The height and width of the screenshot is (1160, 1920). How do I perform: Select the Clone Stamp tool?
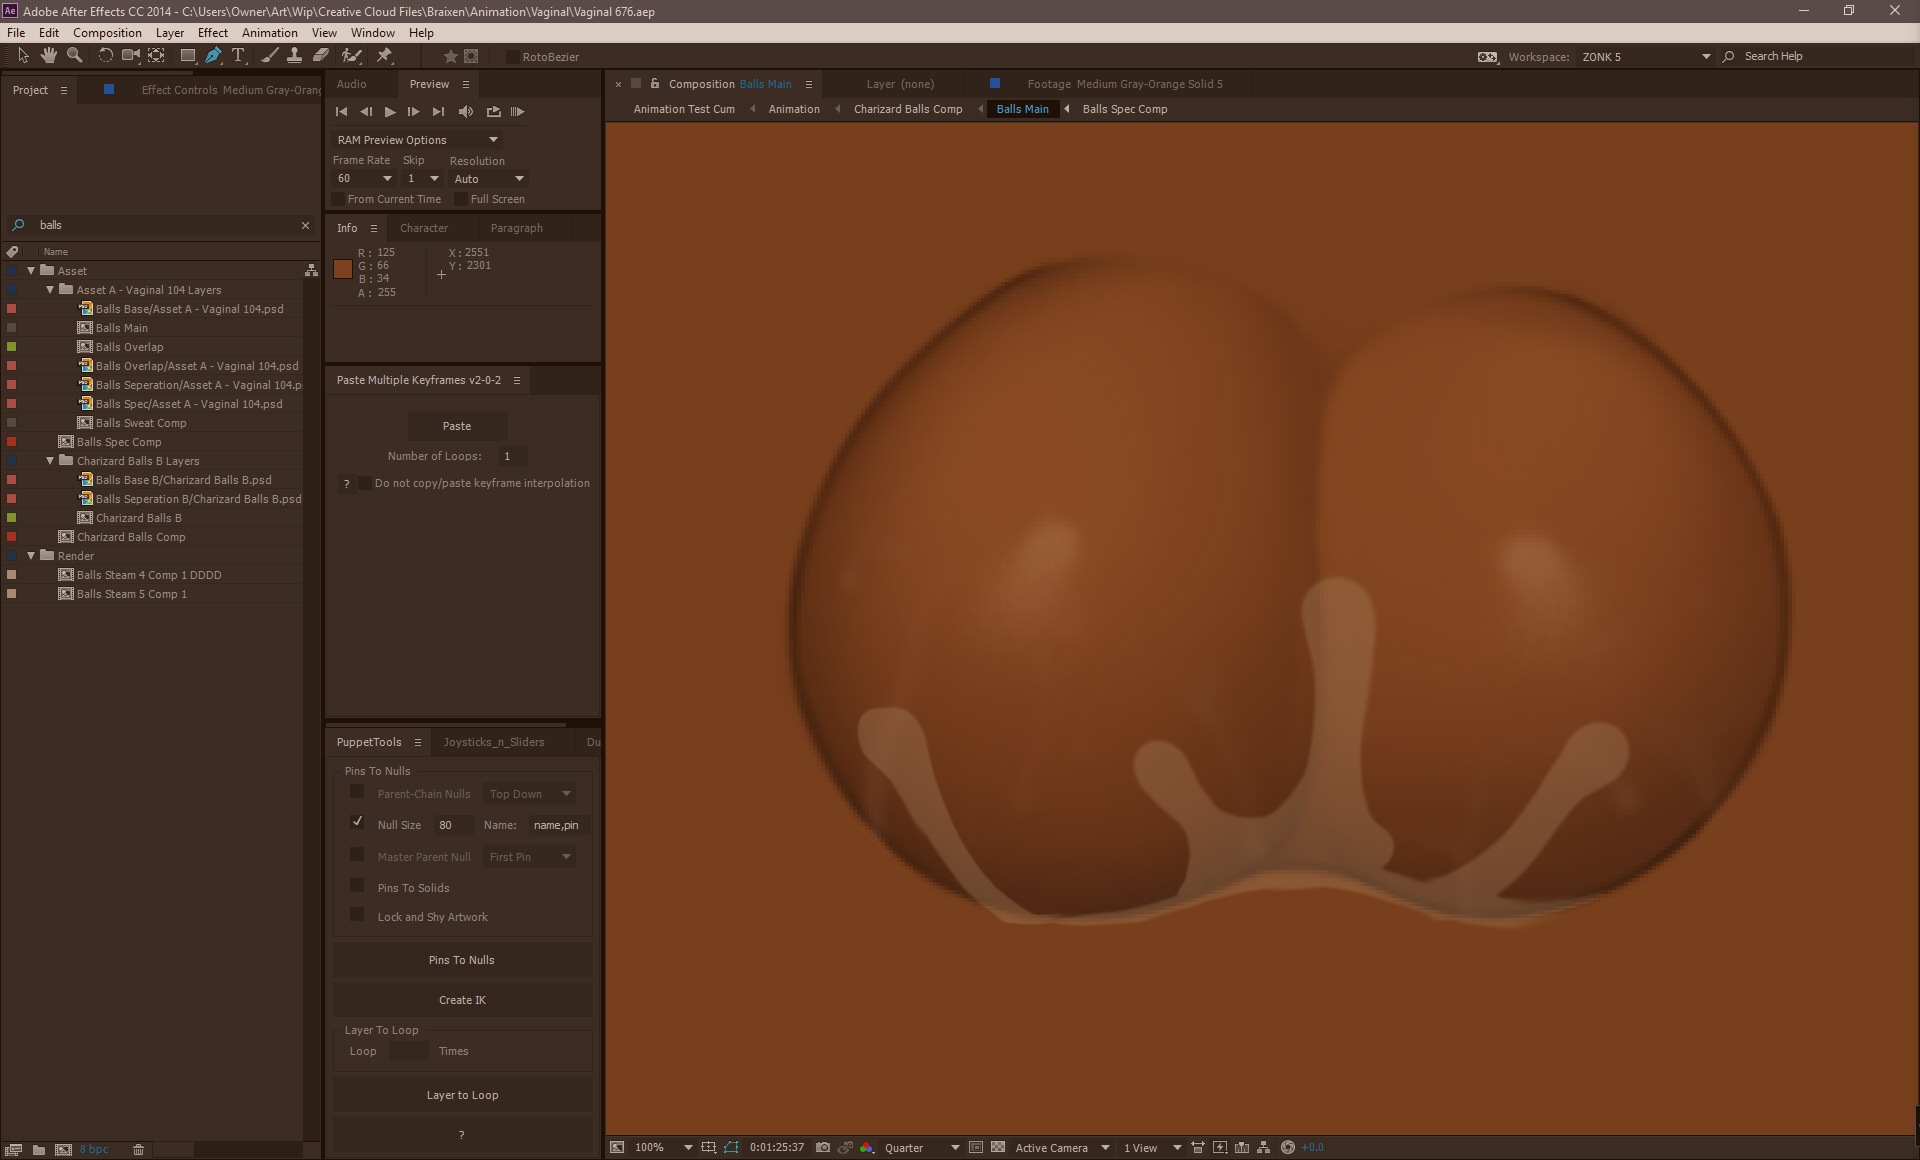point(294,56)
